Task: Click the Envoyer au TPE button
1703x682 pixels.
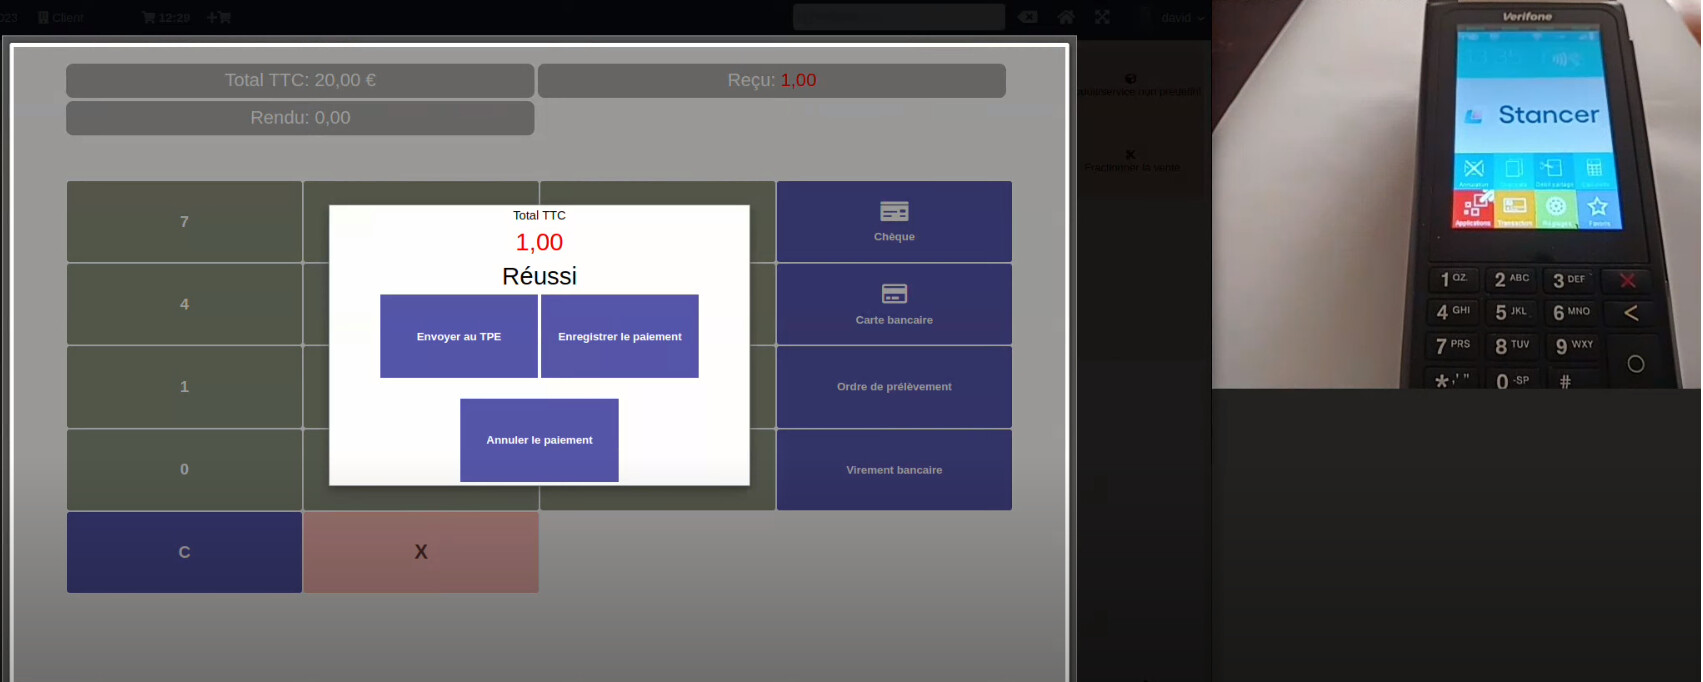Action: 459,336
